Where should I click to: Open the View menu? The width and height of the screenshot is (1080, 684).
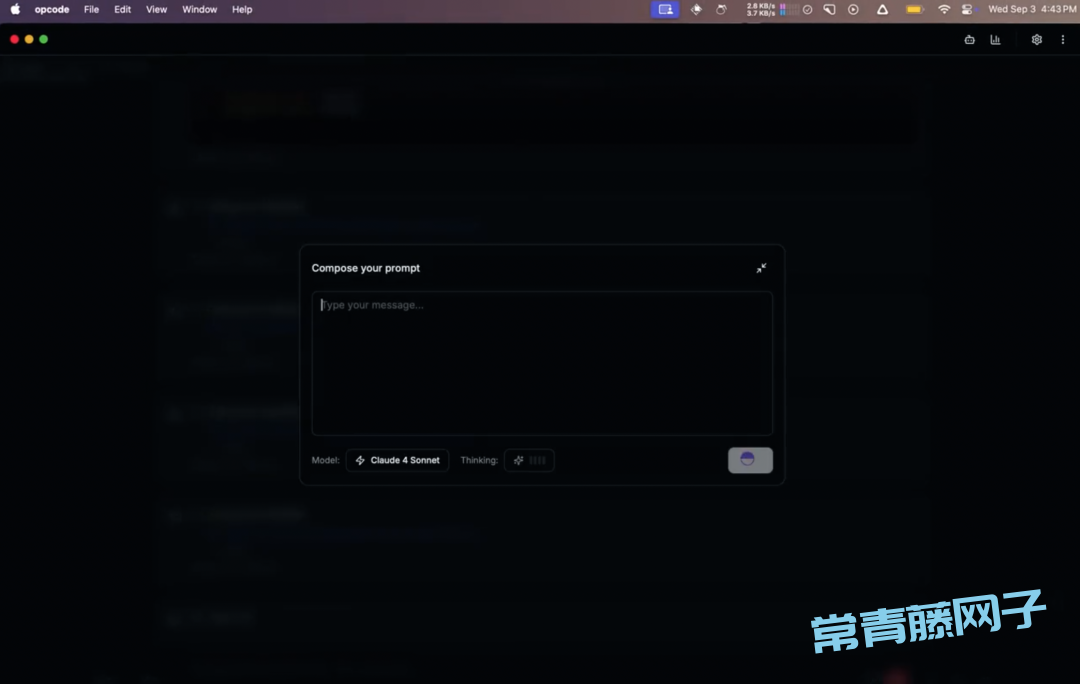coord(156,9)
